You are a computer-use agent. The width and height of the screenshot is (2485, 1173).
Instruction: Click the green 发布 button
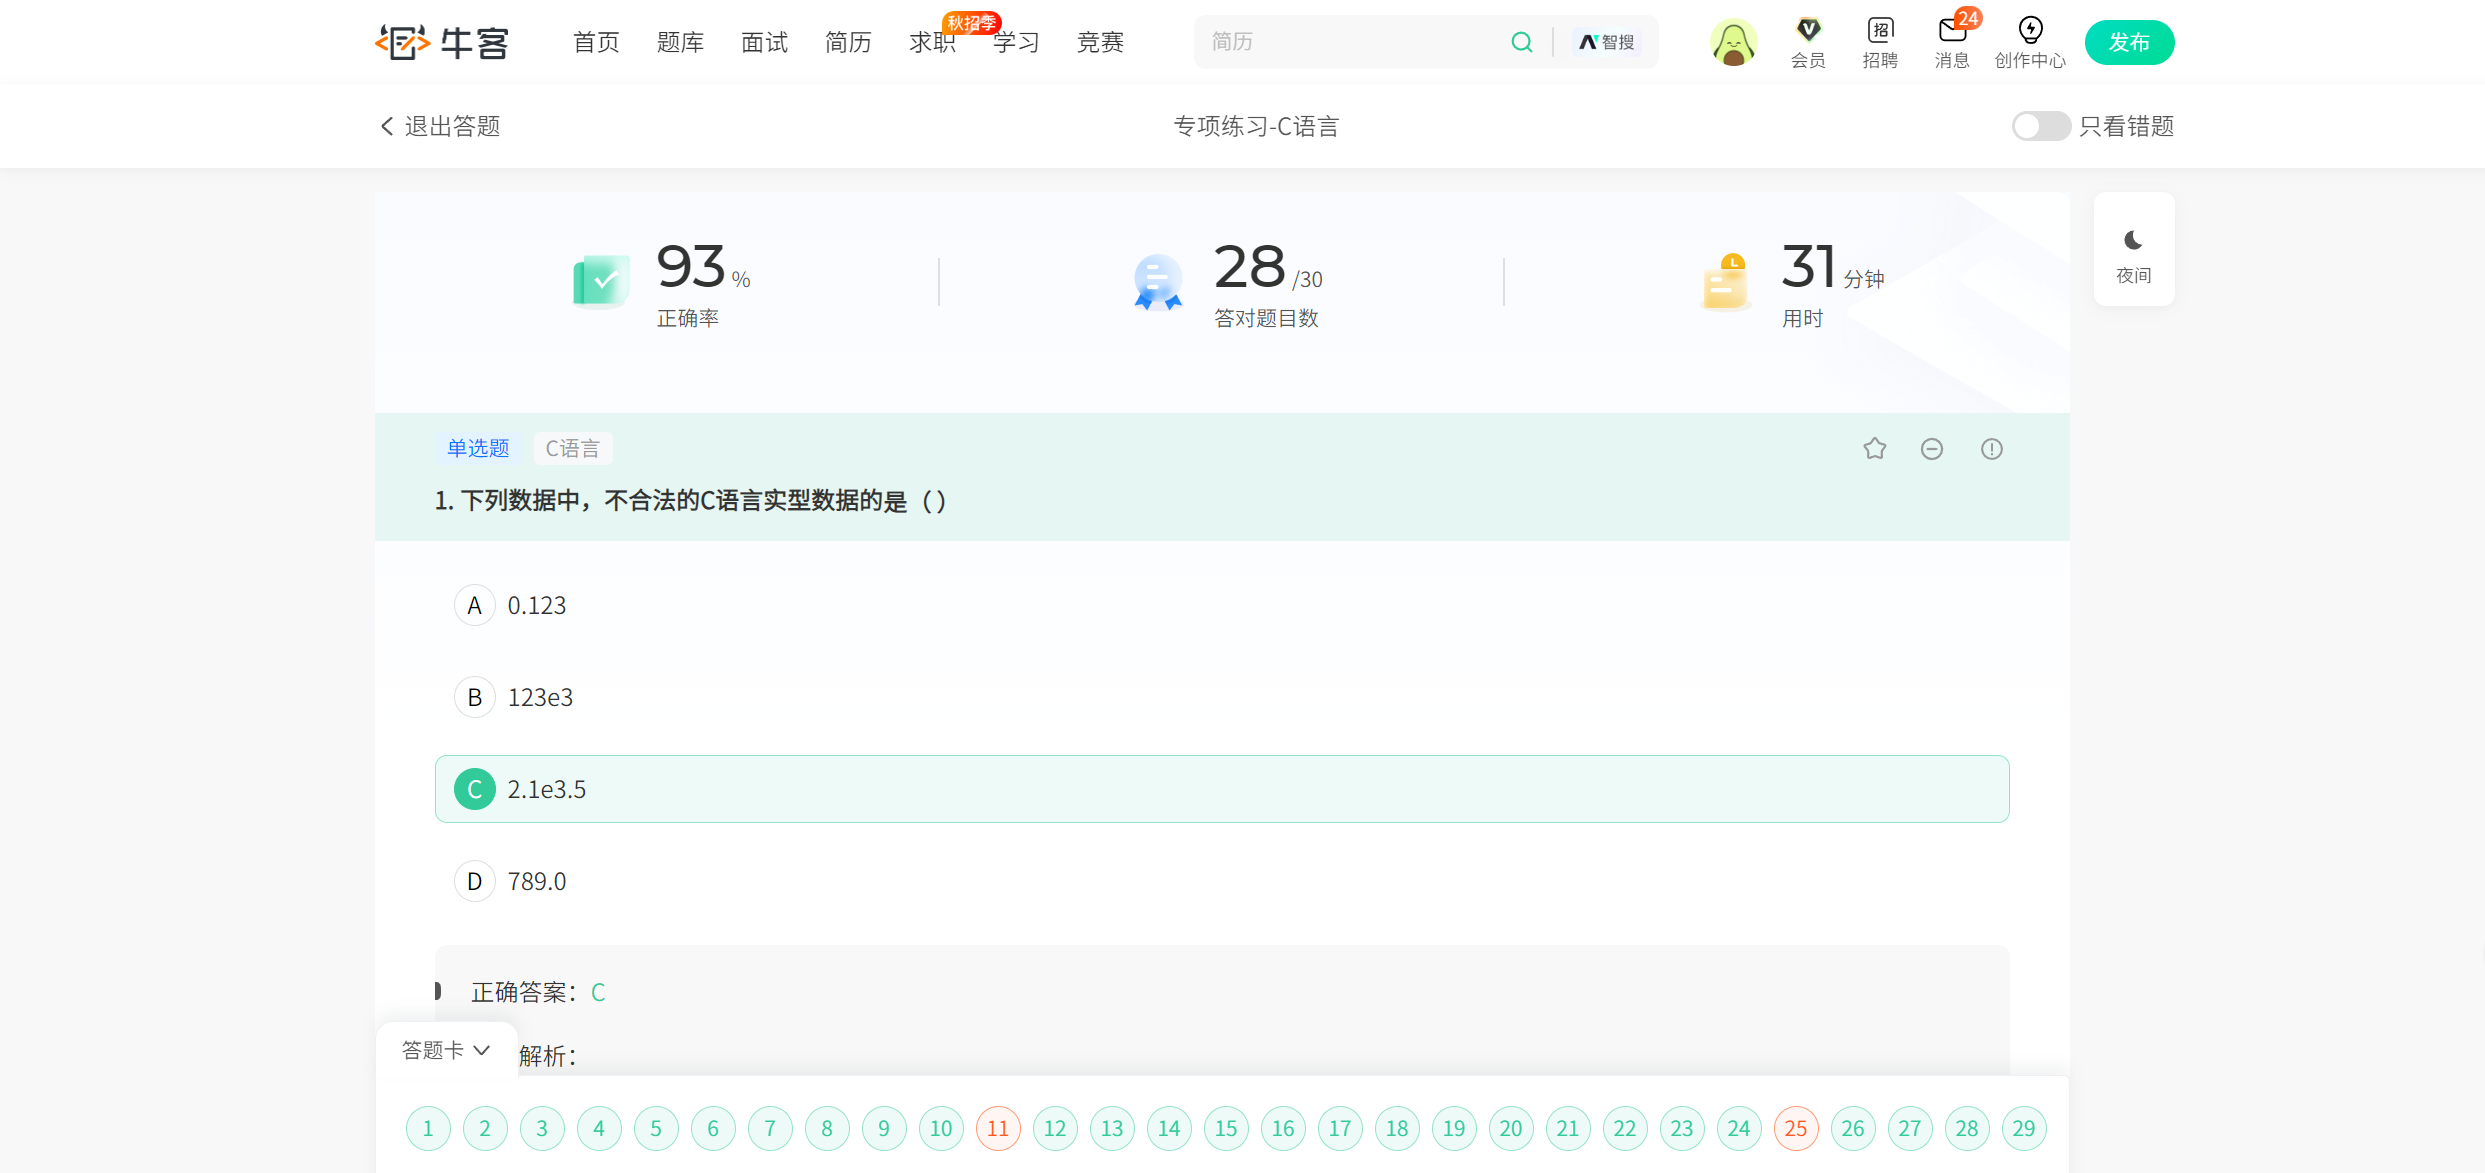pyautogui.click(x=2129, y=42)
